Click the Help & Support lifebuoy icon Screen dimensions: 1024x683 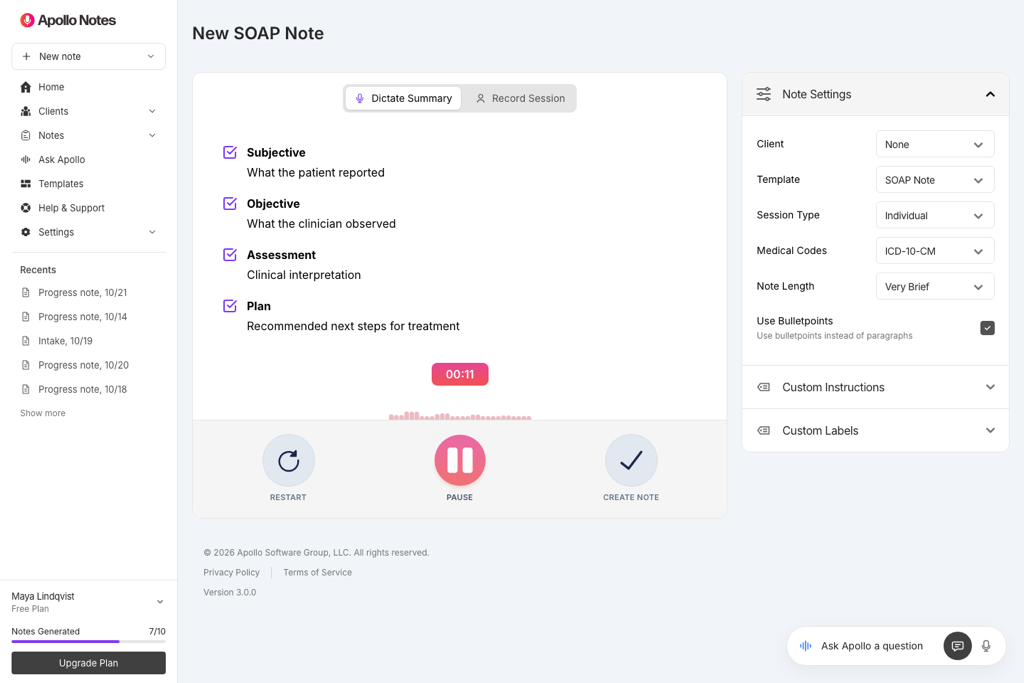pyautogui.click(x=25, y=208)
